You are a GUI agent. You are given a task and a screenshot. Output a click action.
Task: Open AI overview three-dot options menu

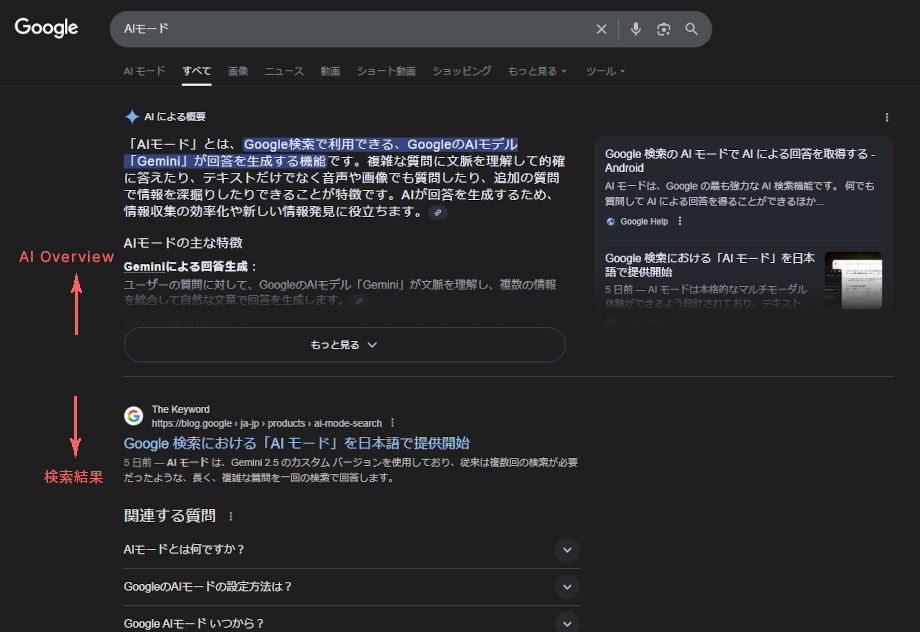[886, 117]
